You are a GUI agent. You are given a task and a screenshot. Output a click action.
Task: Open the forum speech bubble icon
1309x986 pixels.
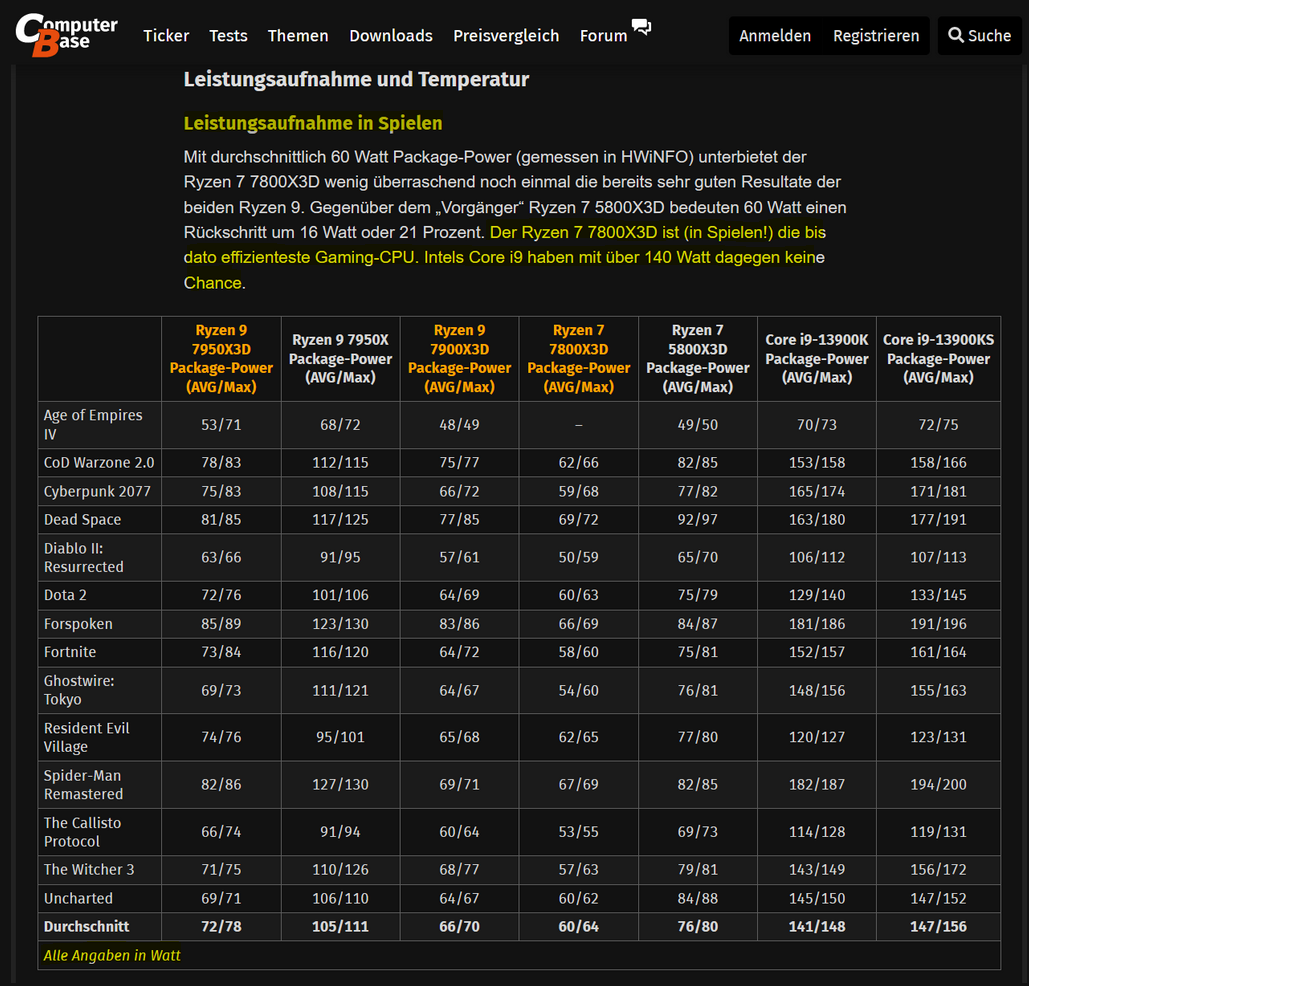(642, 27)
